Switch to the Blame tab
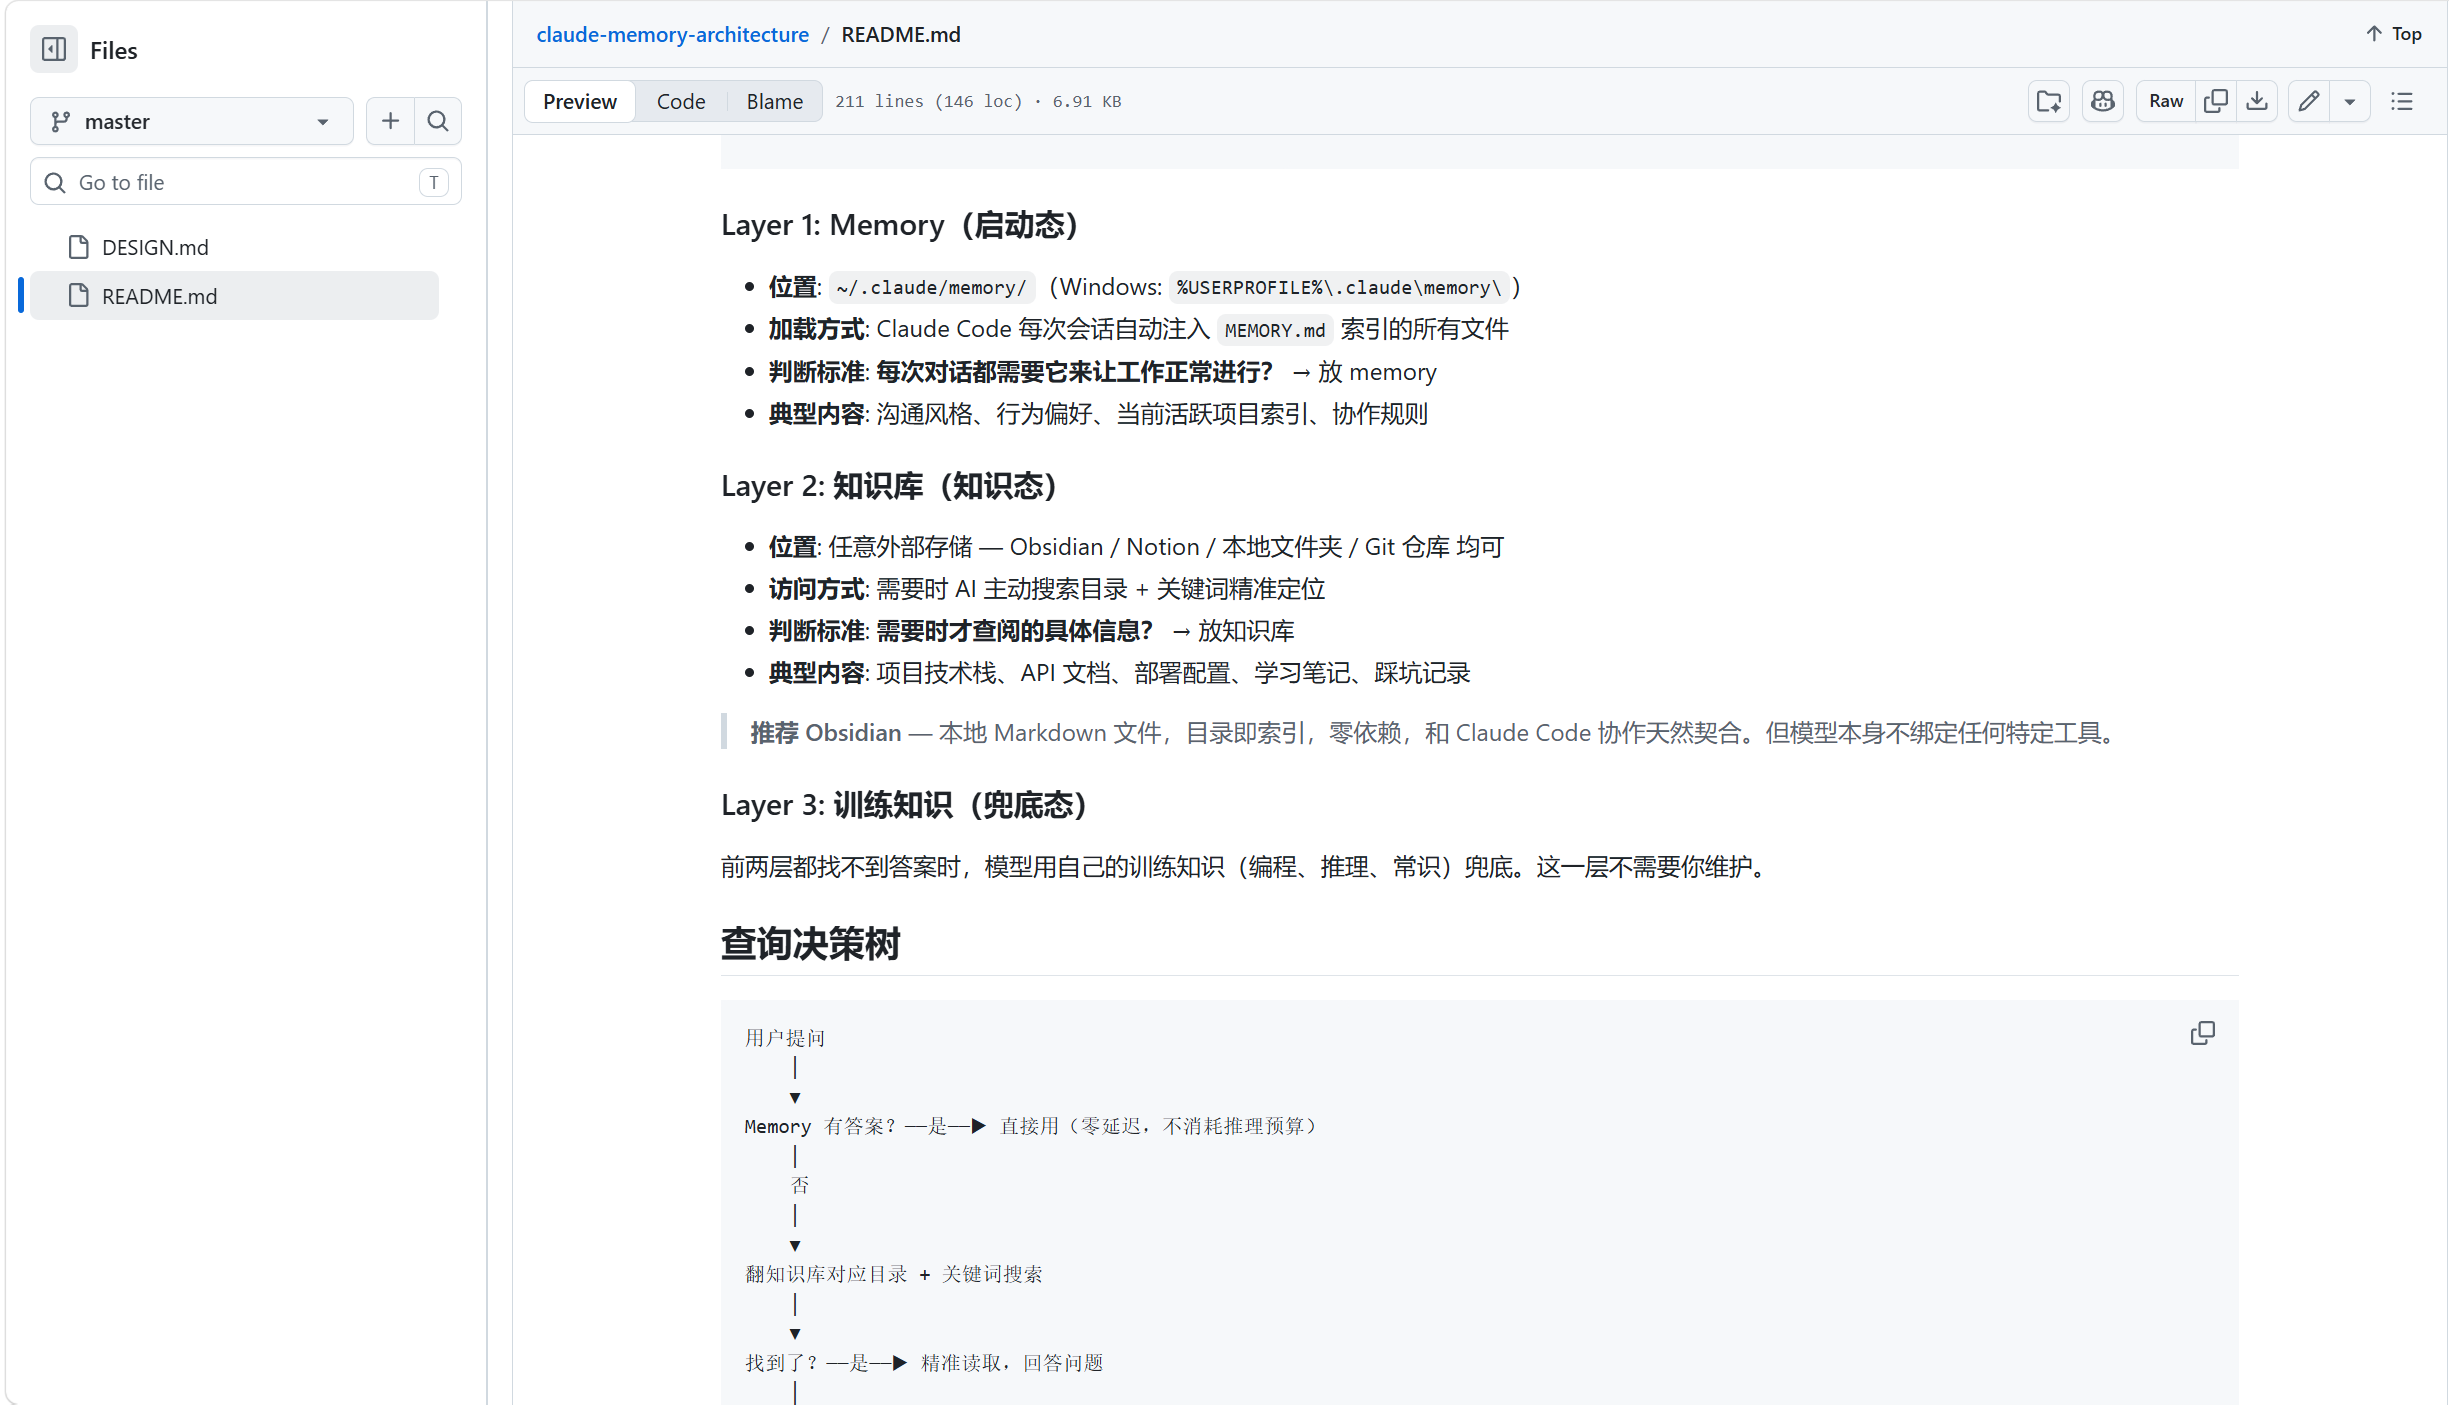 tap(775, 101)
